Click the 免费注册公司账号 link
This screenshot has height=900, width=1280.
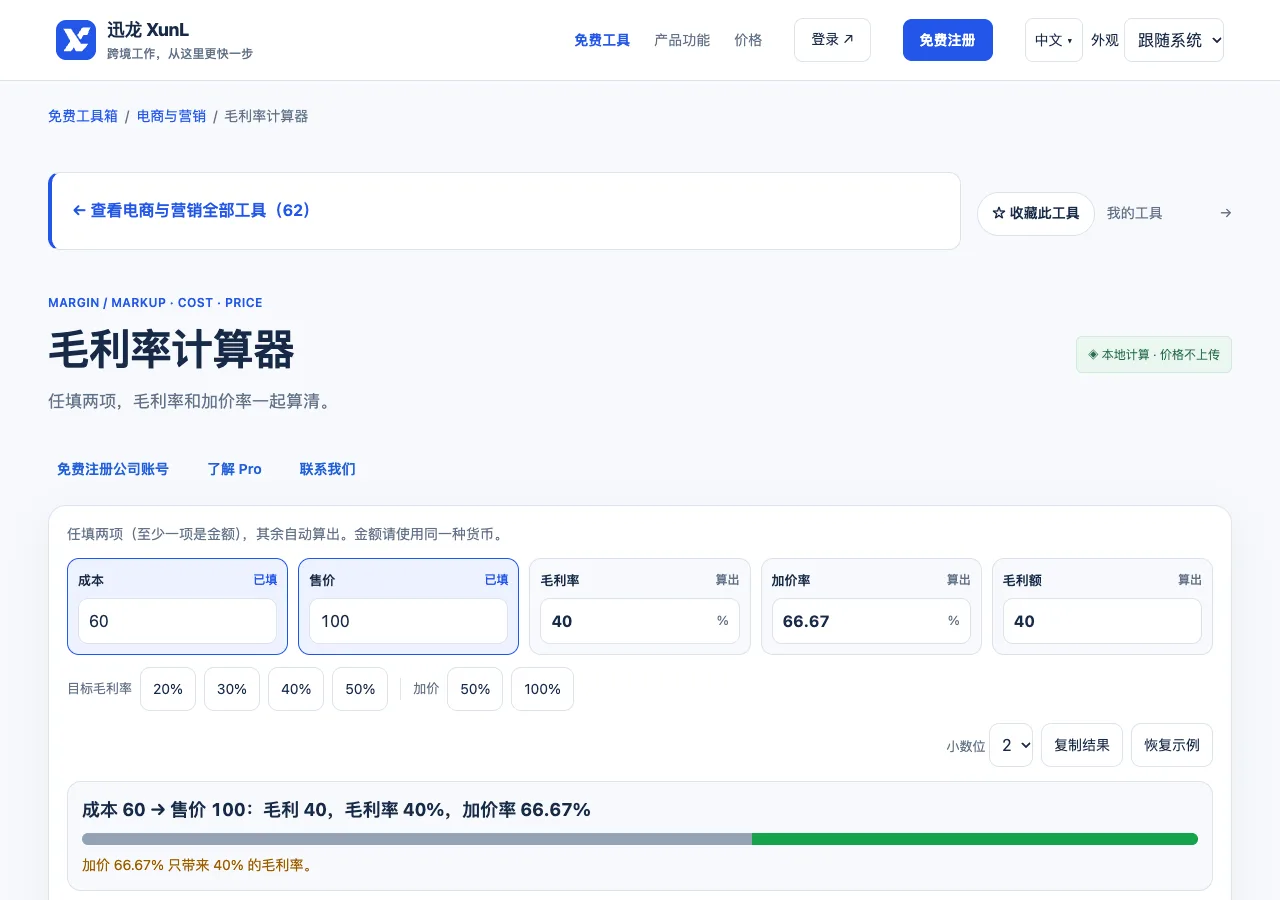click(x=113, y=469)
